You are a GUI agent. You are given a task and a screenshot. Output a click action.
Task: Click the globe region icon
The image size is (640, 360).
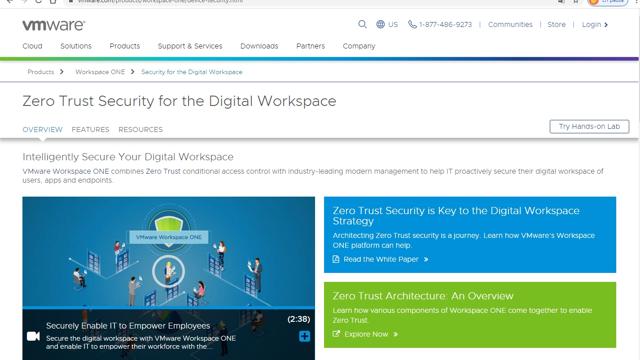380,24
